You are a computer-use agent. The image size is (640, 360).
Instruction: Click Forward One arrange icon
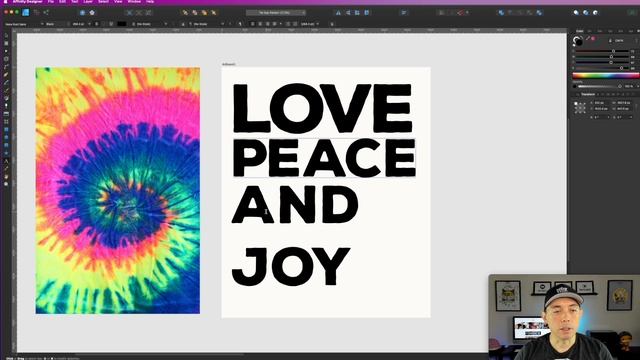click(204, 13)
